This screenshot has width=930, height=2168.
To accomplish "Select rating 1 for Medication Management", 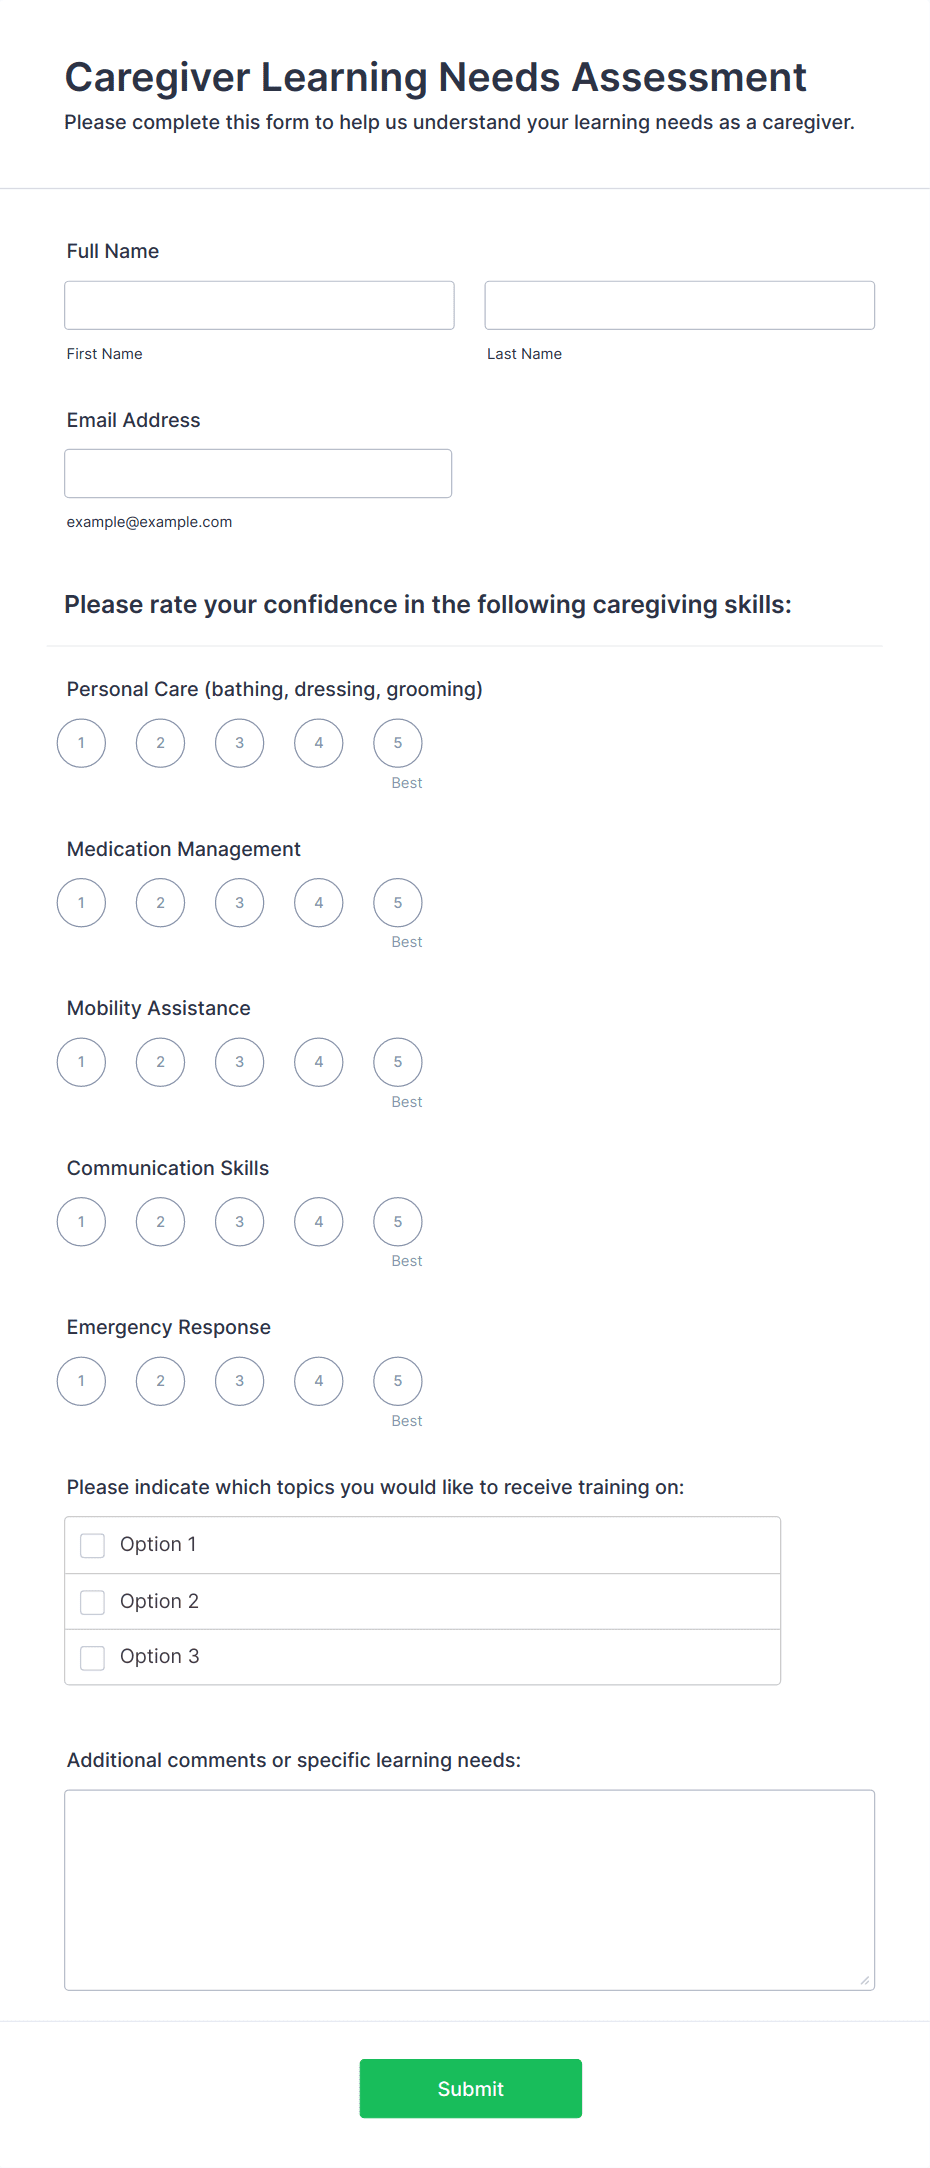I will pyautogui.click(x=80, y=901).
